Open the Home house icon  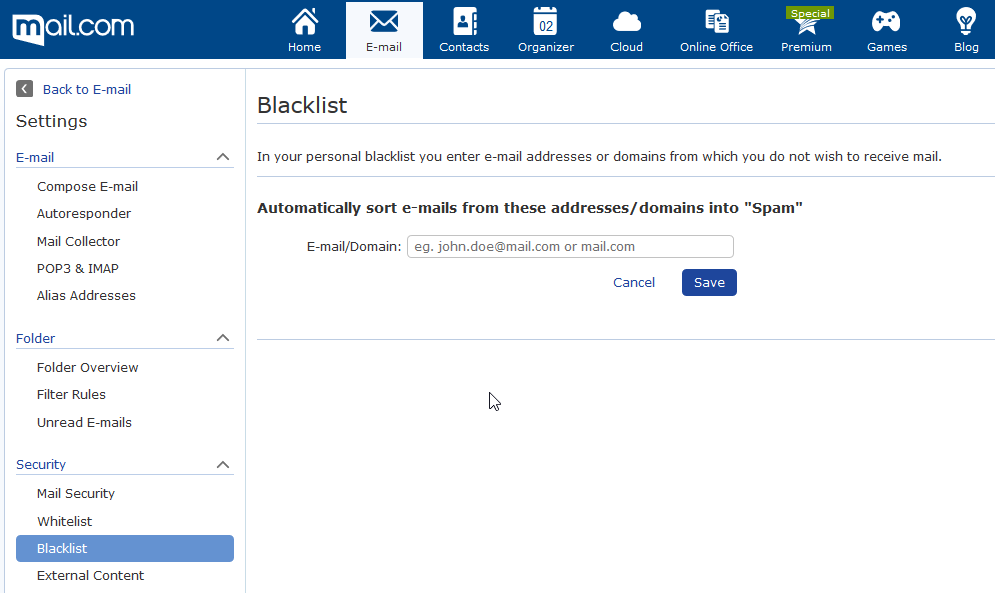click(305, 22)
